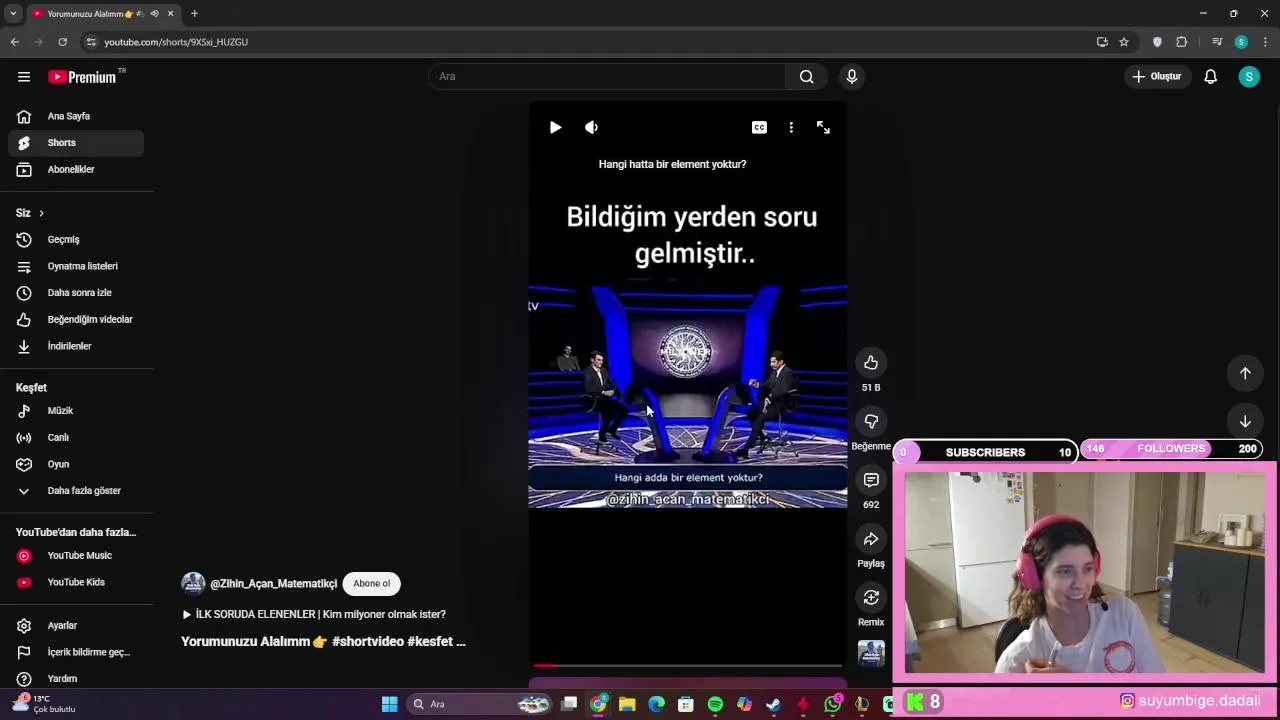Open the Windows Start menu

tap(389, 704)
